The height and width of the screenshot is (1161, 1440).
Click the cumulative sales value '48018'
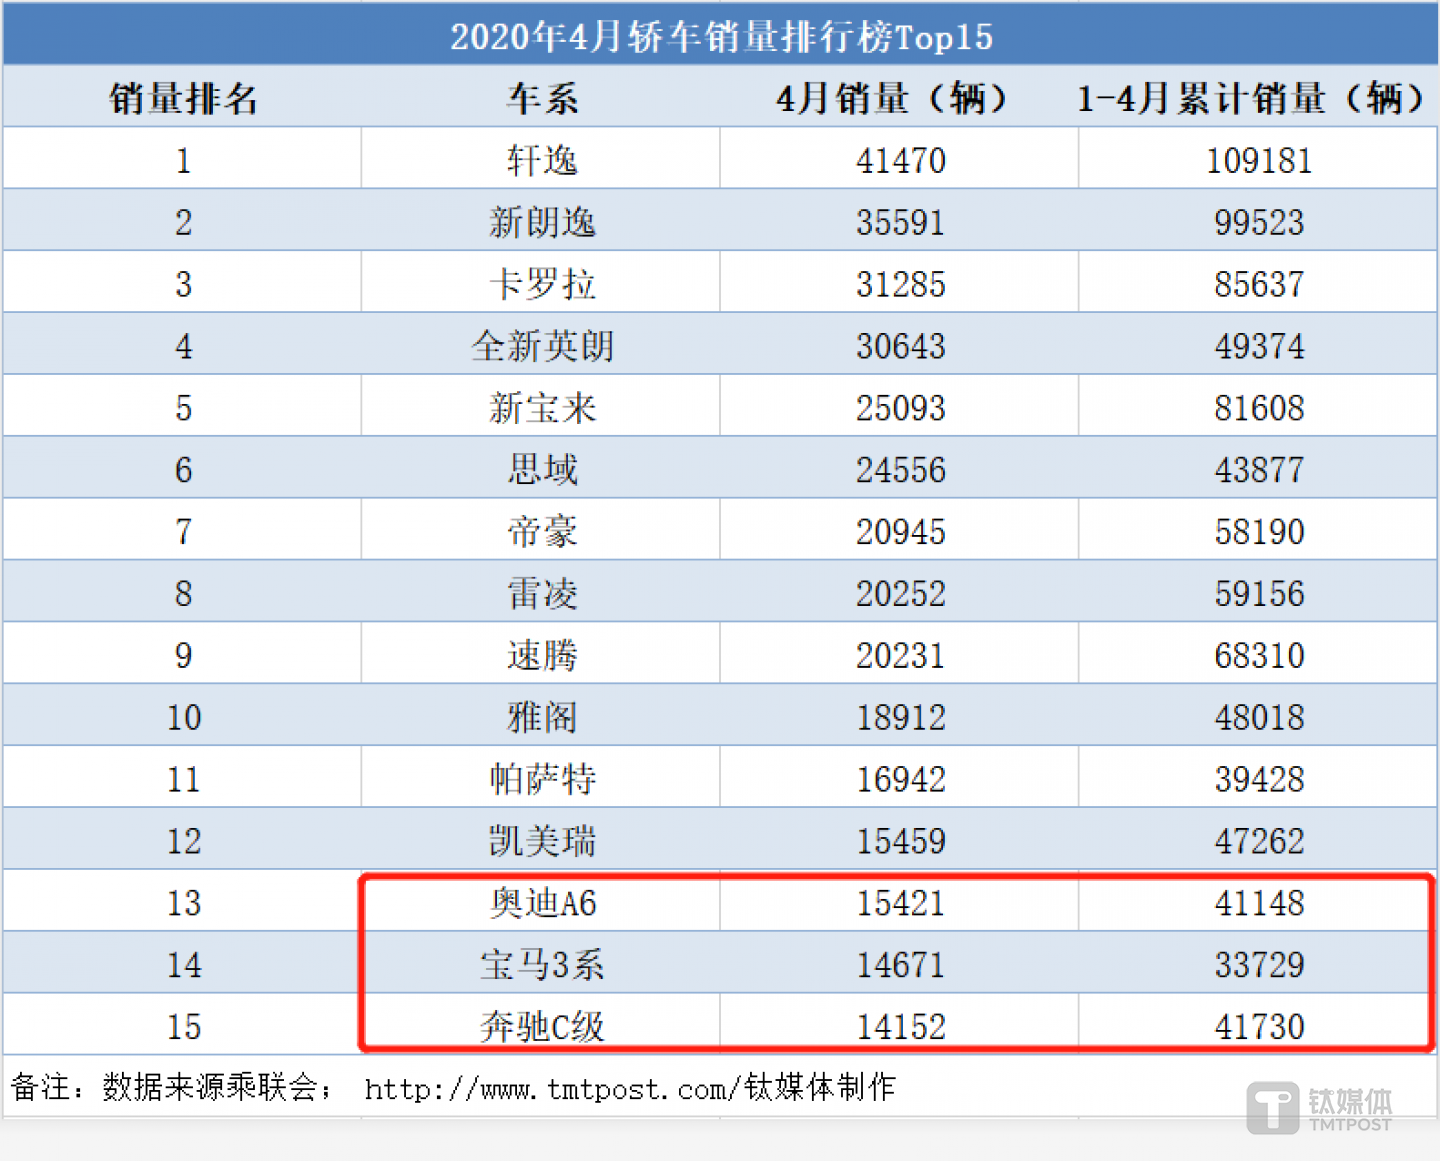(x=1259, y=718)
